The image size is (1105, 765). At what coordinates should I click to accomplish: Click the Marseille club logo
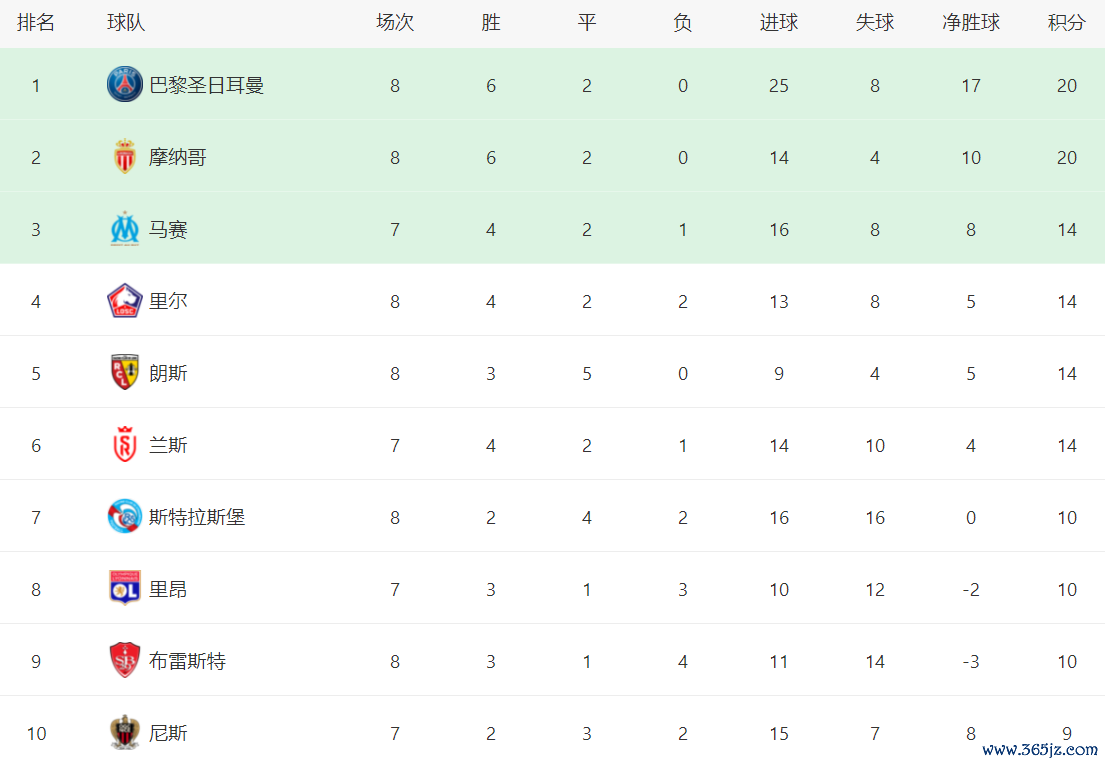pyautogui.click(x=125, y=228)
